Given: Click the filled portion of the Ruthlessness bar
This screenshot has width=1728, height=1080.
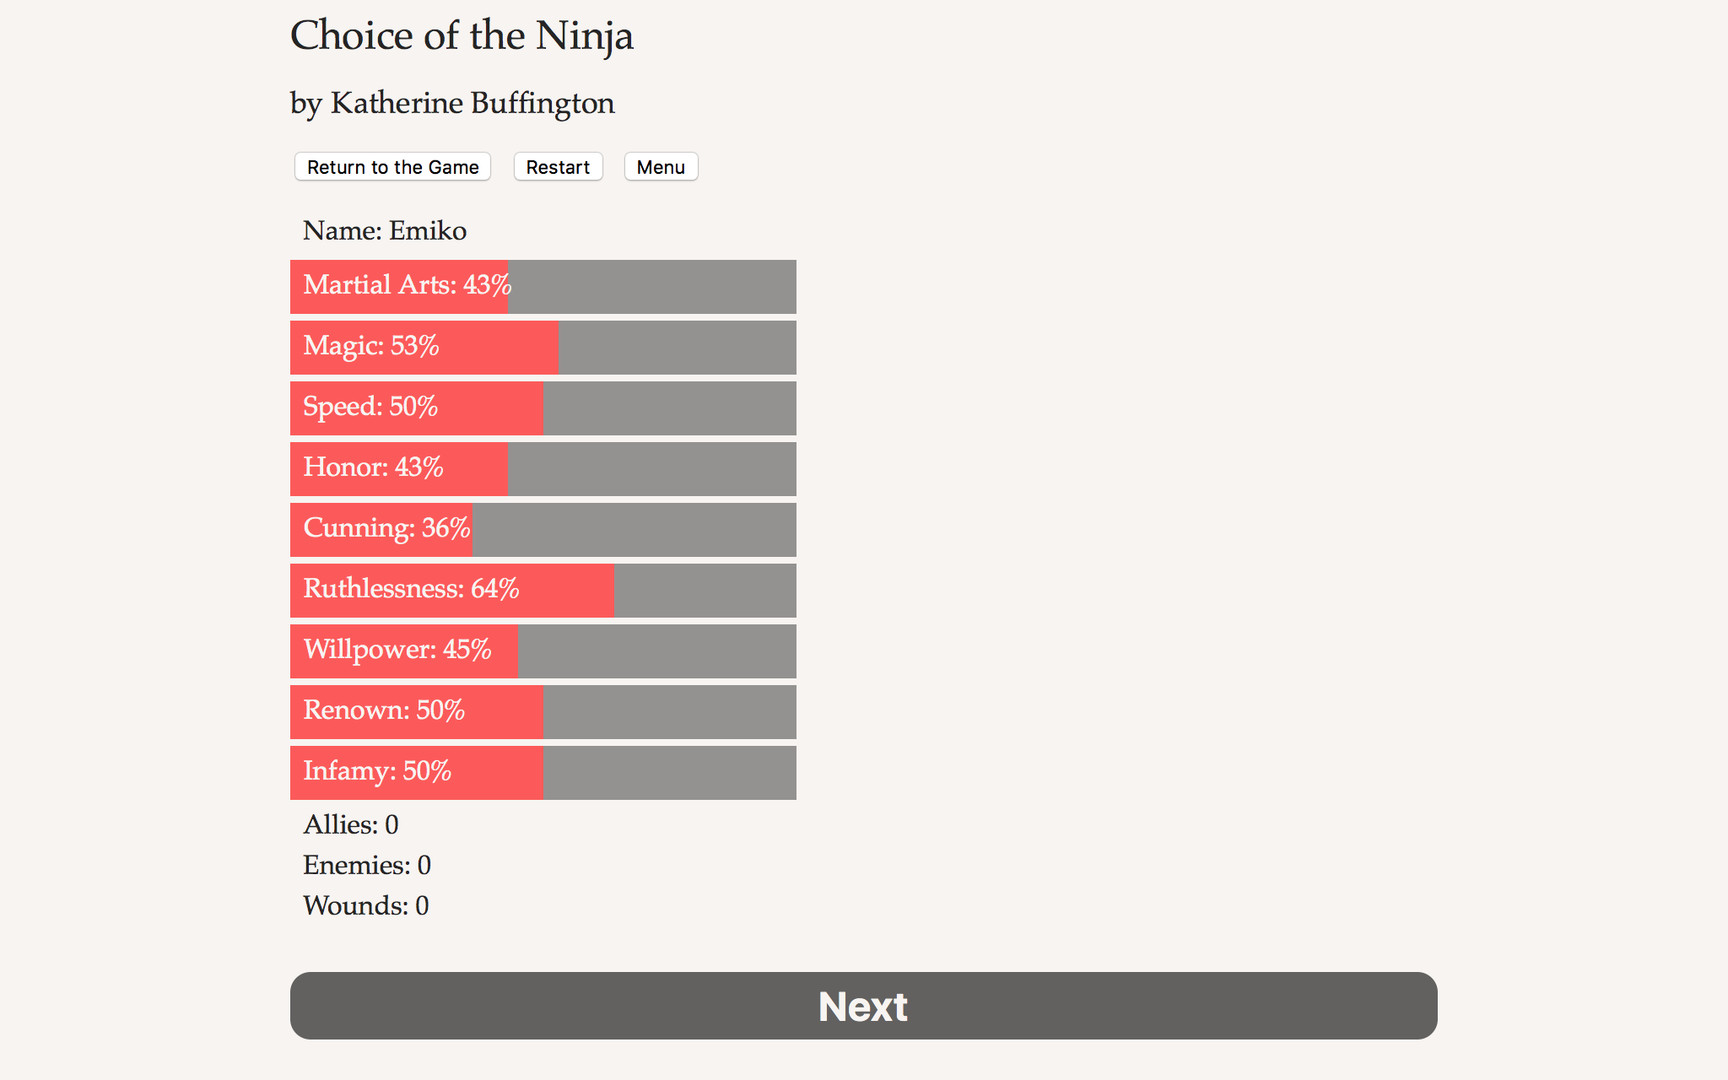Looking at the screenshot, I should 450,590.
